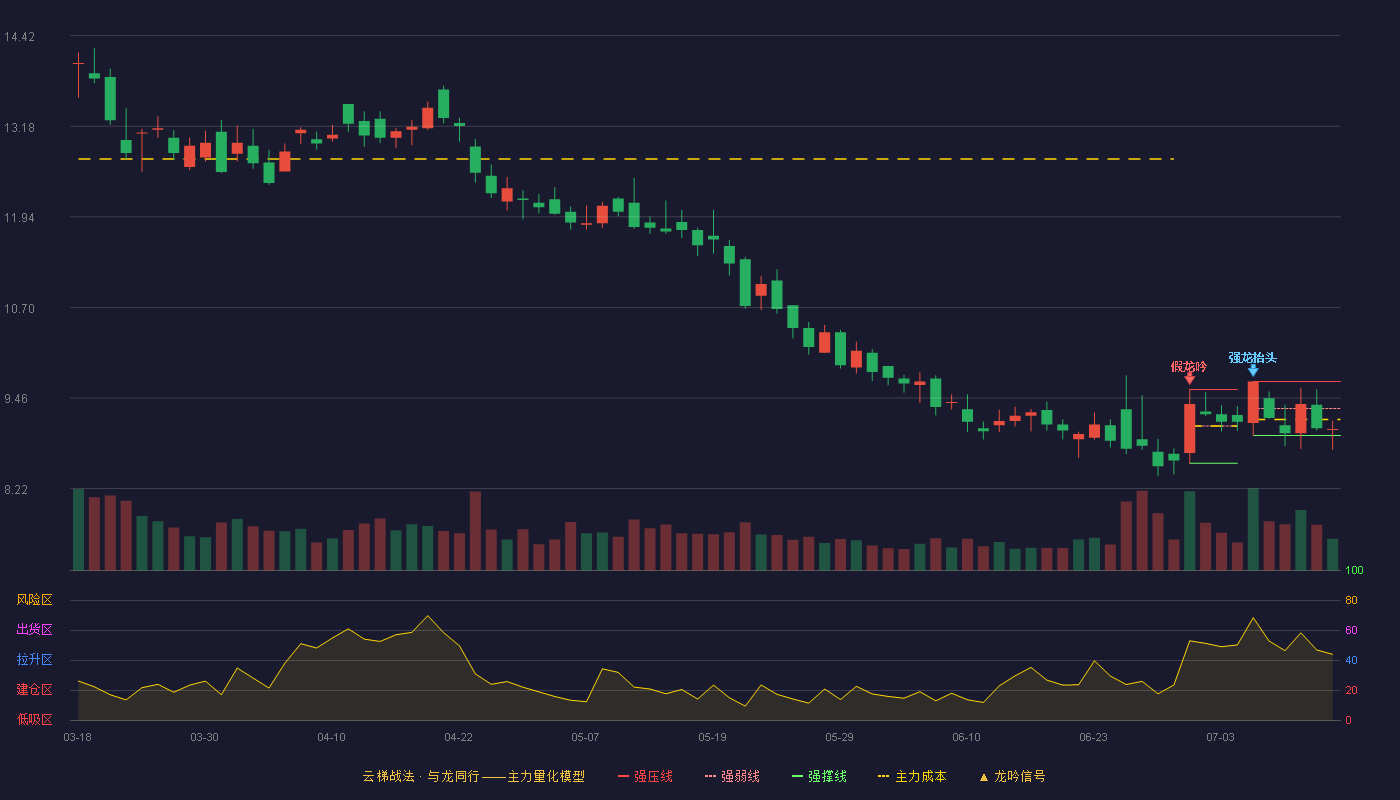1400x800 pixels.
Task: Select the 风险区 zone label
Action: coord(34,600)
